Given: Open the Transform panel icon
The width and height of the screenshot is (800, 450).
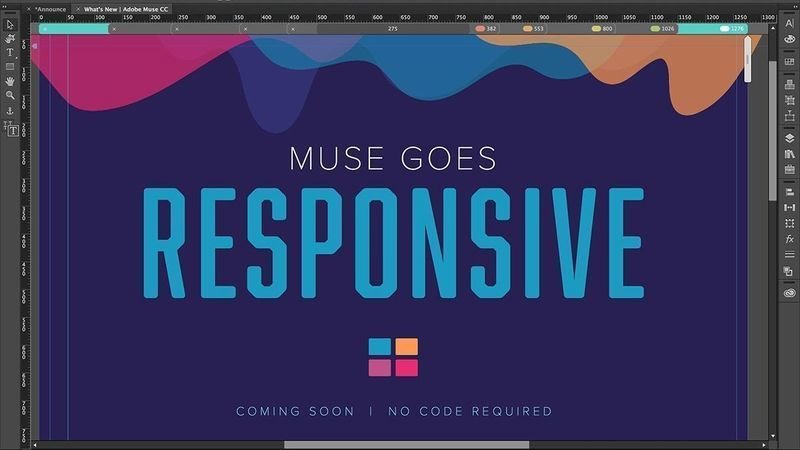Looking at the screenshot, I should point(789,100).
